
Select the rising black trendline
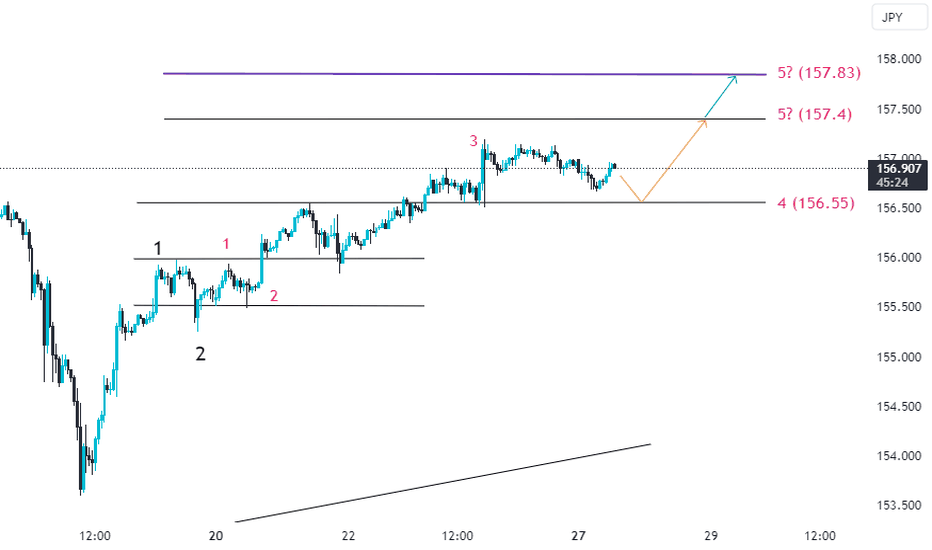[x=443, y=483]
